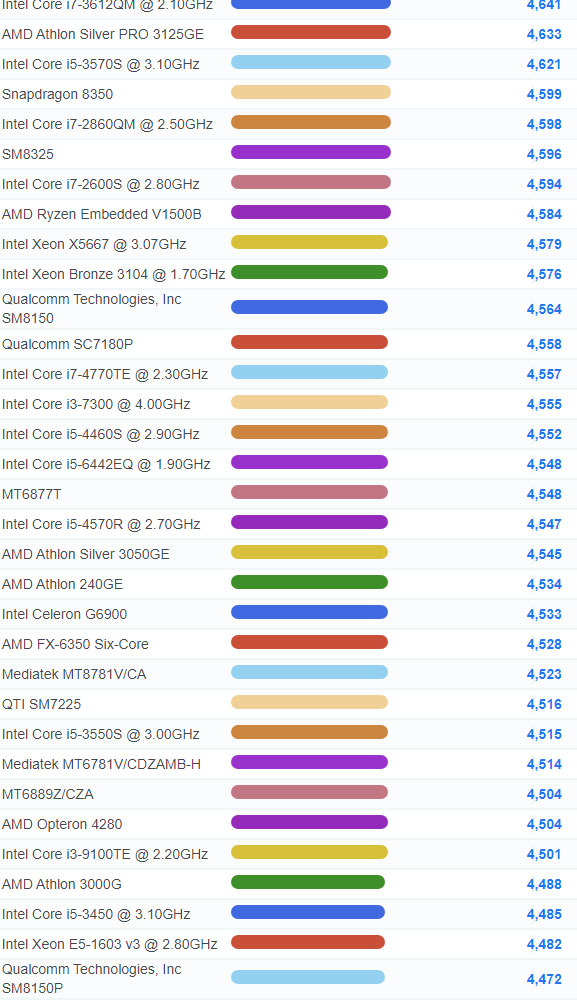Select the 4,557 score value

point(544,374)
